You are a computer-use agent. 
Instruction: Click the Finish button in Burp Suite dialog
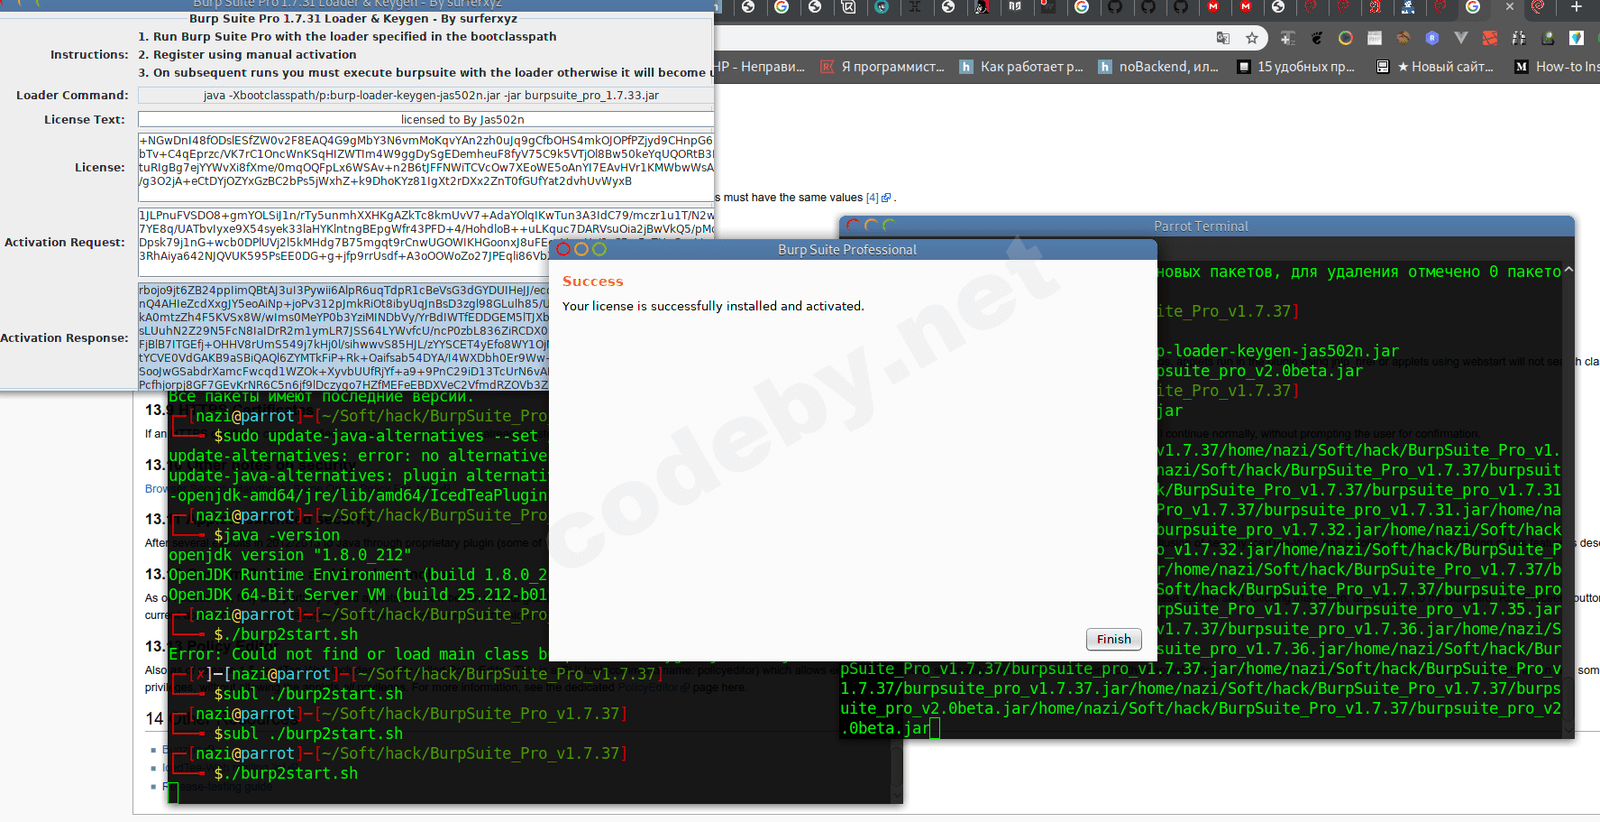click(1113, 639)
